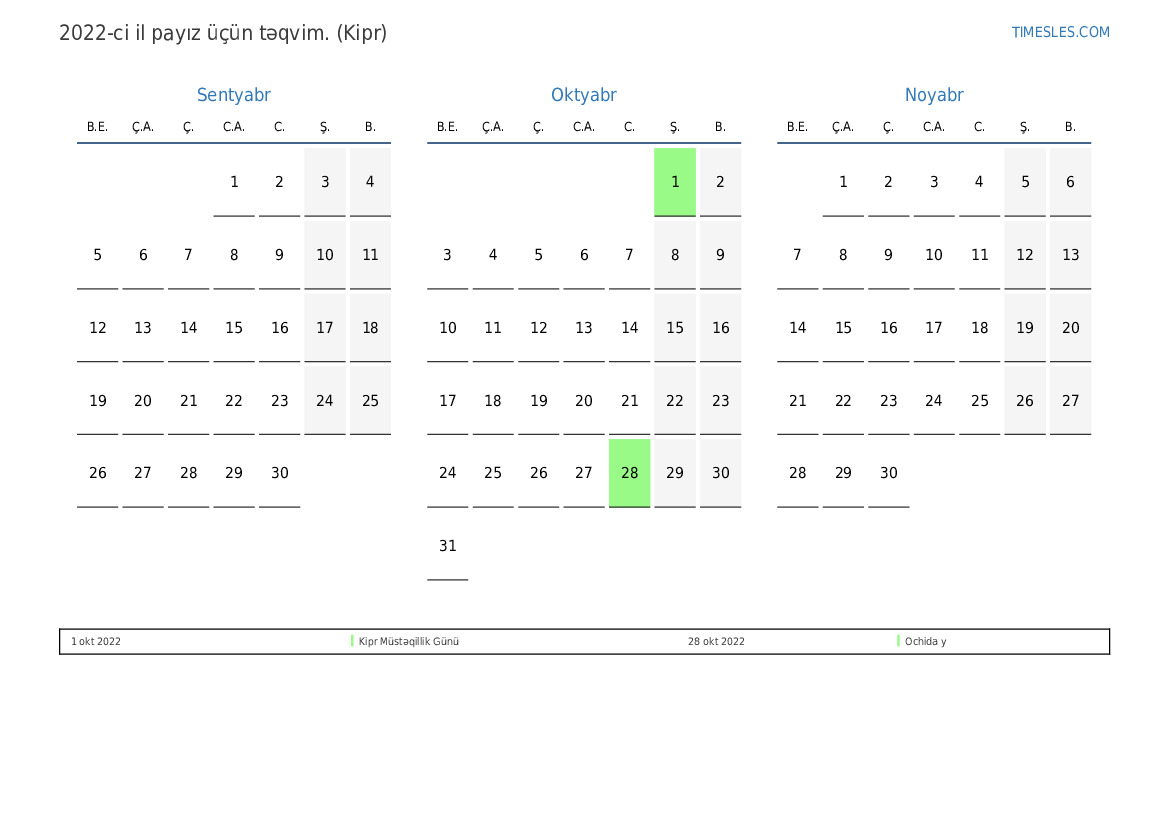The height and width of the screenshot is (827, 1169).
Task: Select 1 in Sentyabr
Action: 234,182
